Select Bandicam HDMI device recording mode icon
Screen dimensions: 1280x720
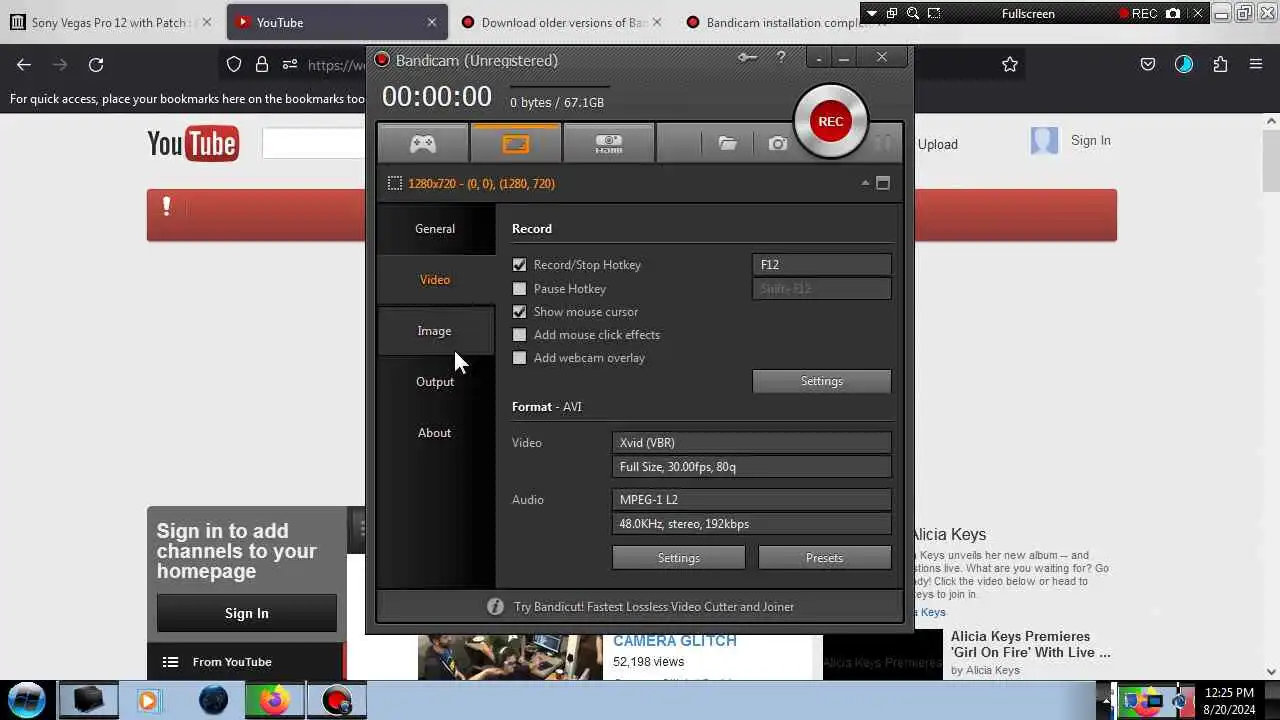pos(609,144)
